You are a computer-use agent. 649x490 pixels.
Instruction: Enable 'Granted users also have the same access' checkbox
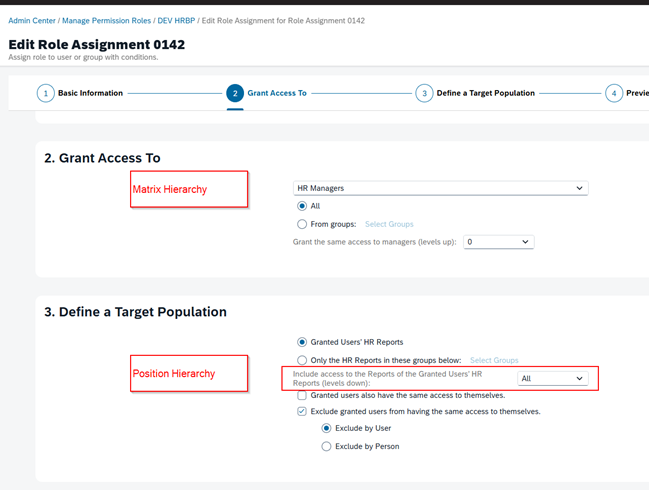coord(302,395)
